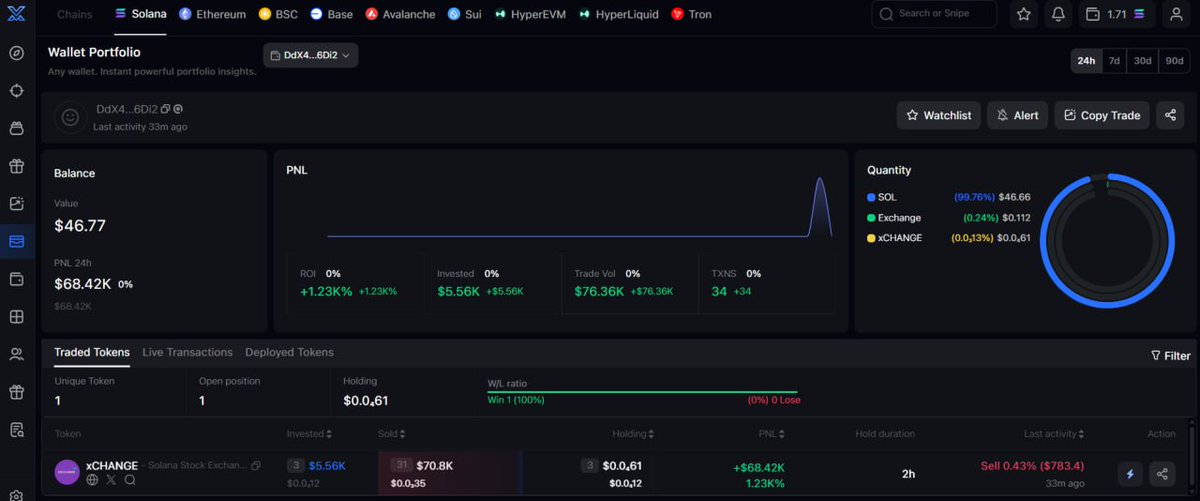Switch to HyperLiquid chain
The width and height of the screenshot is (1200, 501).
pos(620,14)
